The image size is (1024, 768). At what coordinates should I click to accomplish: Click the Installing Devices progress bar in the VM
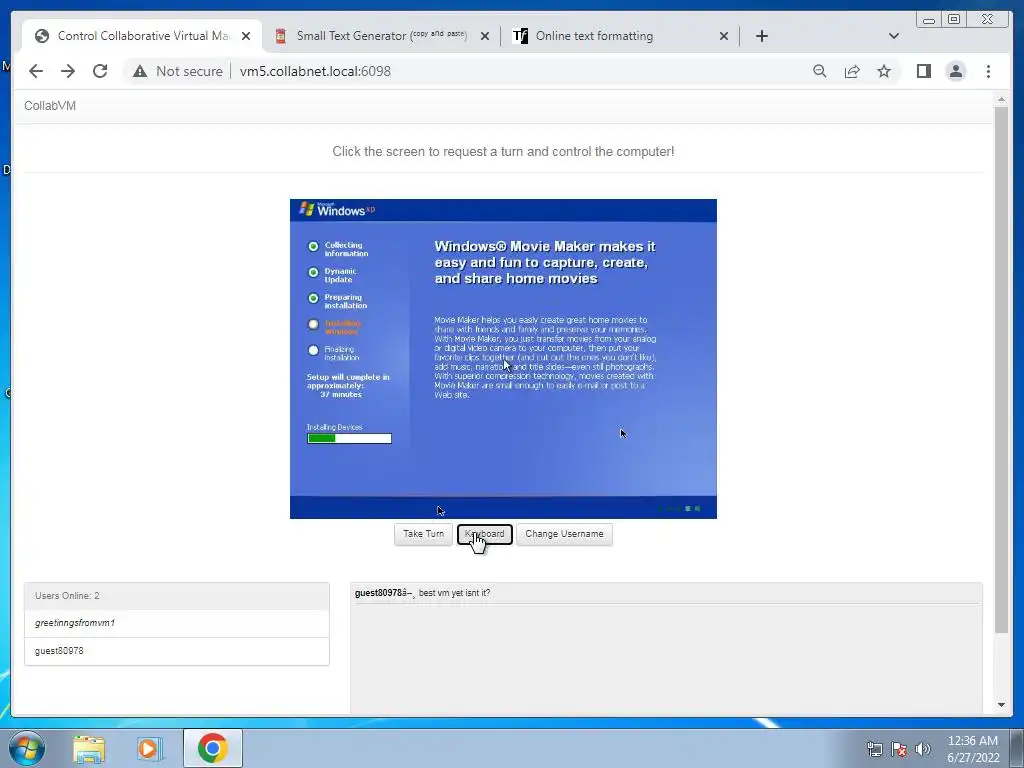tap(349, 438)
